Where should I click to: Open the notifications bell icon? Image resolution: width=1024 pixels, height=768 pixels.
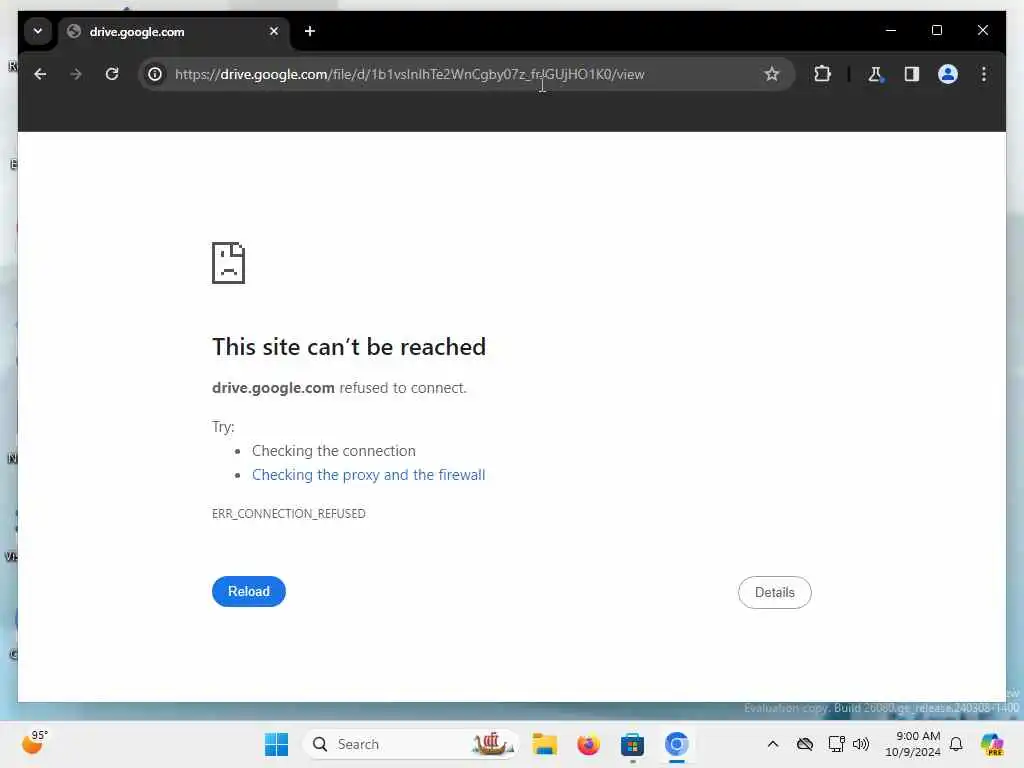956,744
